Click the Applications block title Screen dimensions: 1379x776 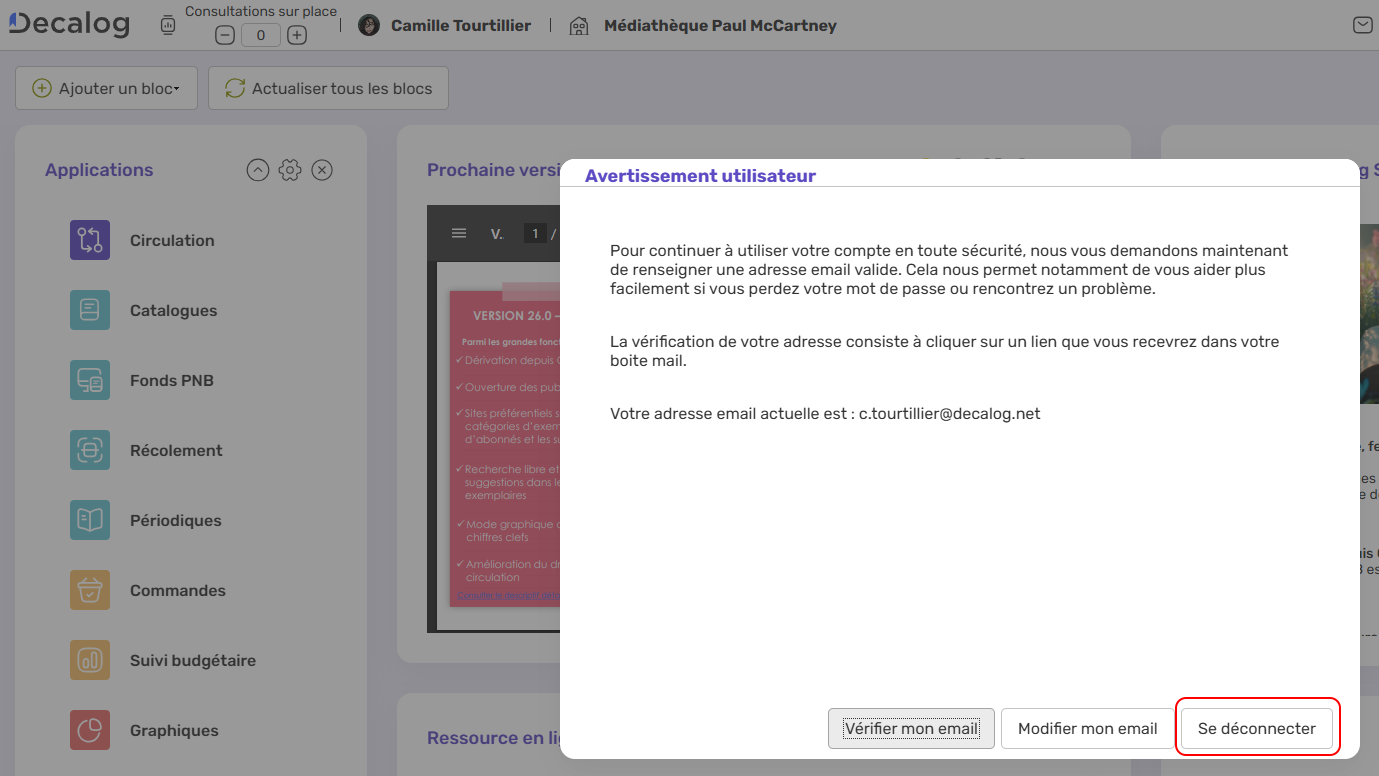[99, 170]
